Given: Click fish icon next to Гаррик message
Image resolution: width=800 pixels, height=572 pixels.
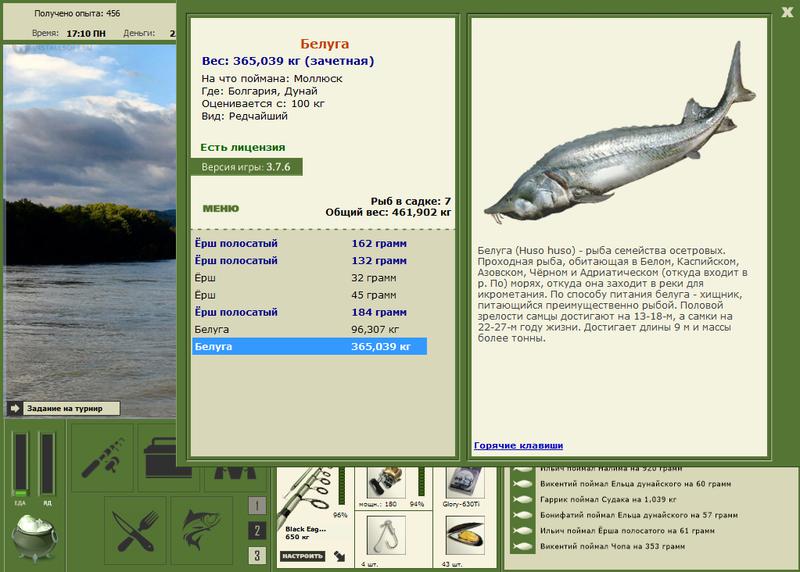Looking at the screenshot, I should [x=522, y=500].
